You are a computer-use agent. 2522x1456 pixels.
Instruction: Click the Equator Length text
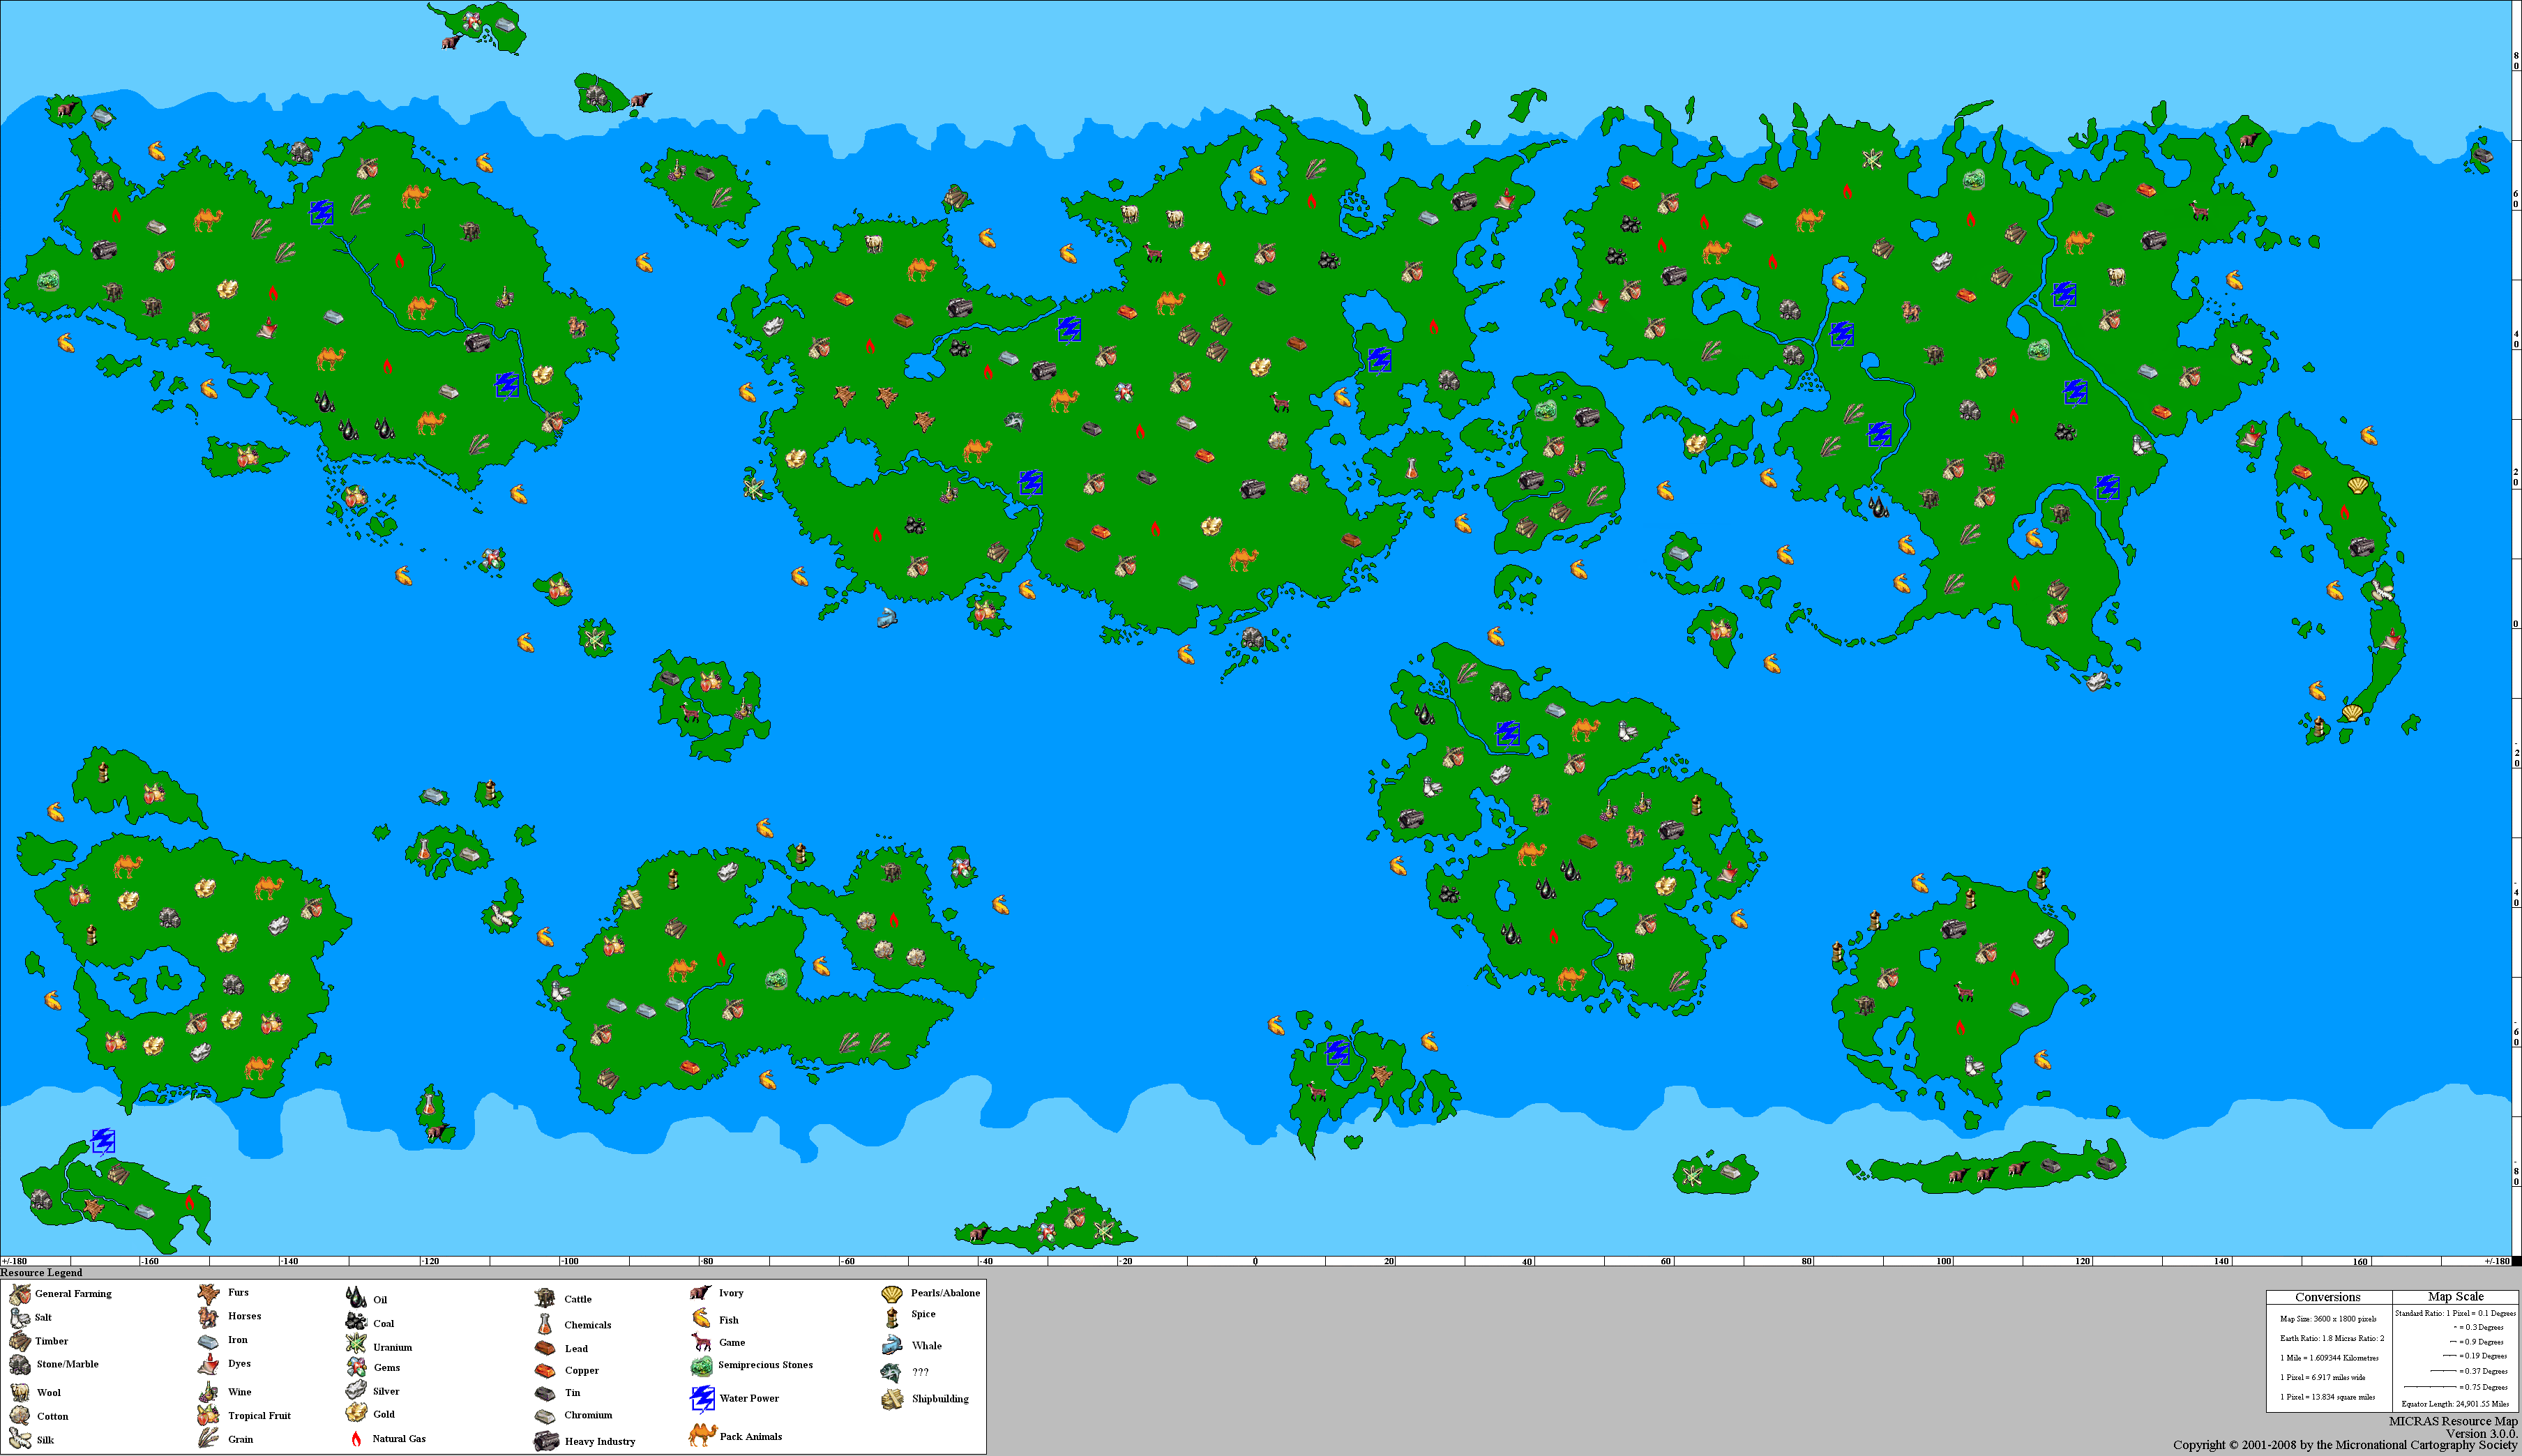click(2455, 1404)
